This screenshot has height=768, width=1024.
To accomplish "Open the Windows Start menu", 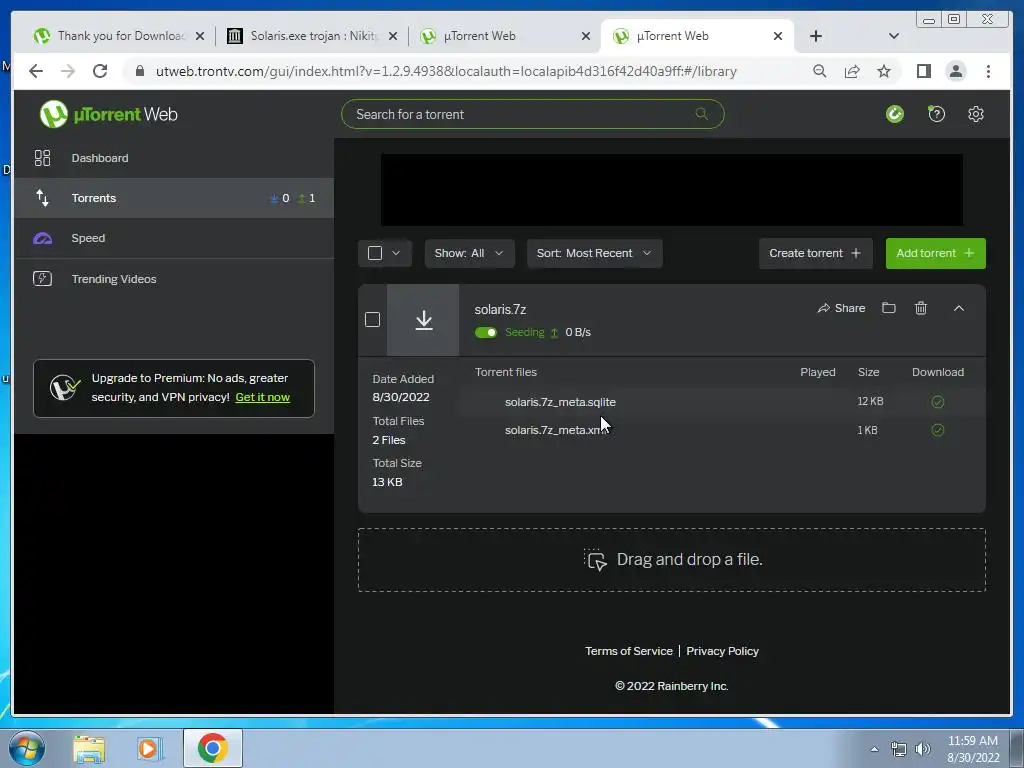I will (x=27, y=748).
